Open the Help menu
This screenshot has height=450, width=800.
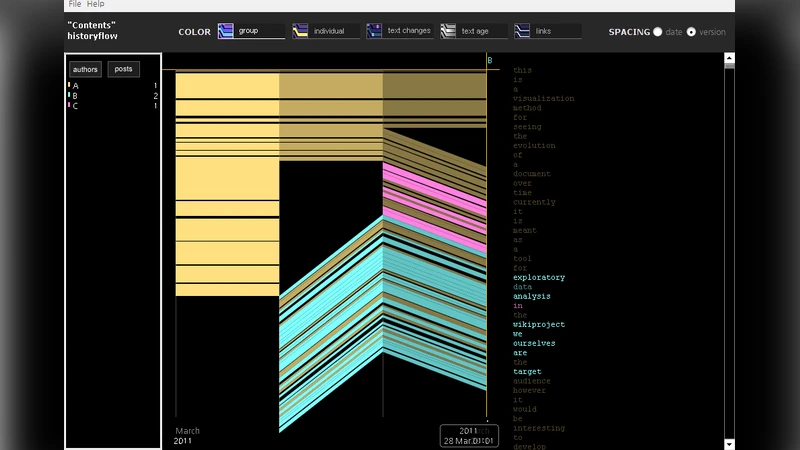click(95, 5)
